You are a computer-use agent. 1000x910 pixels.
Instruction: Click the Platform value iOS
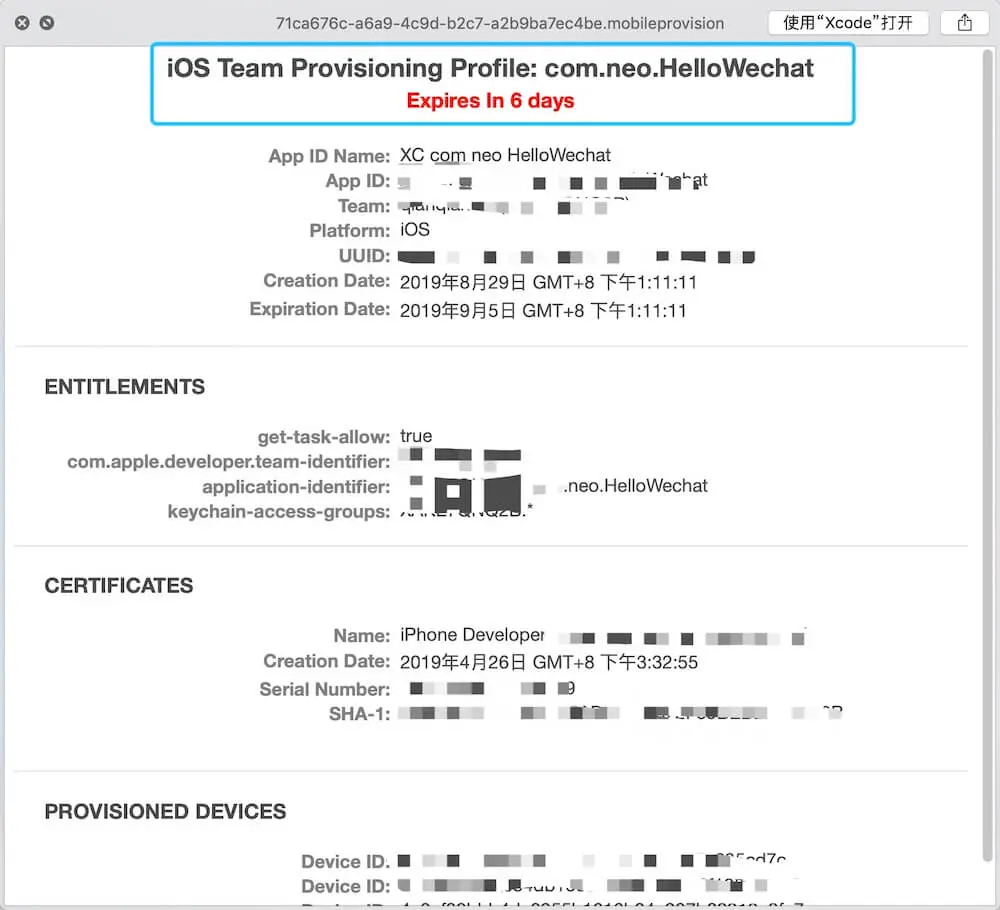click(415, 230)
